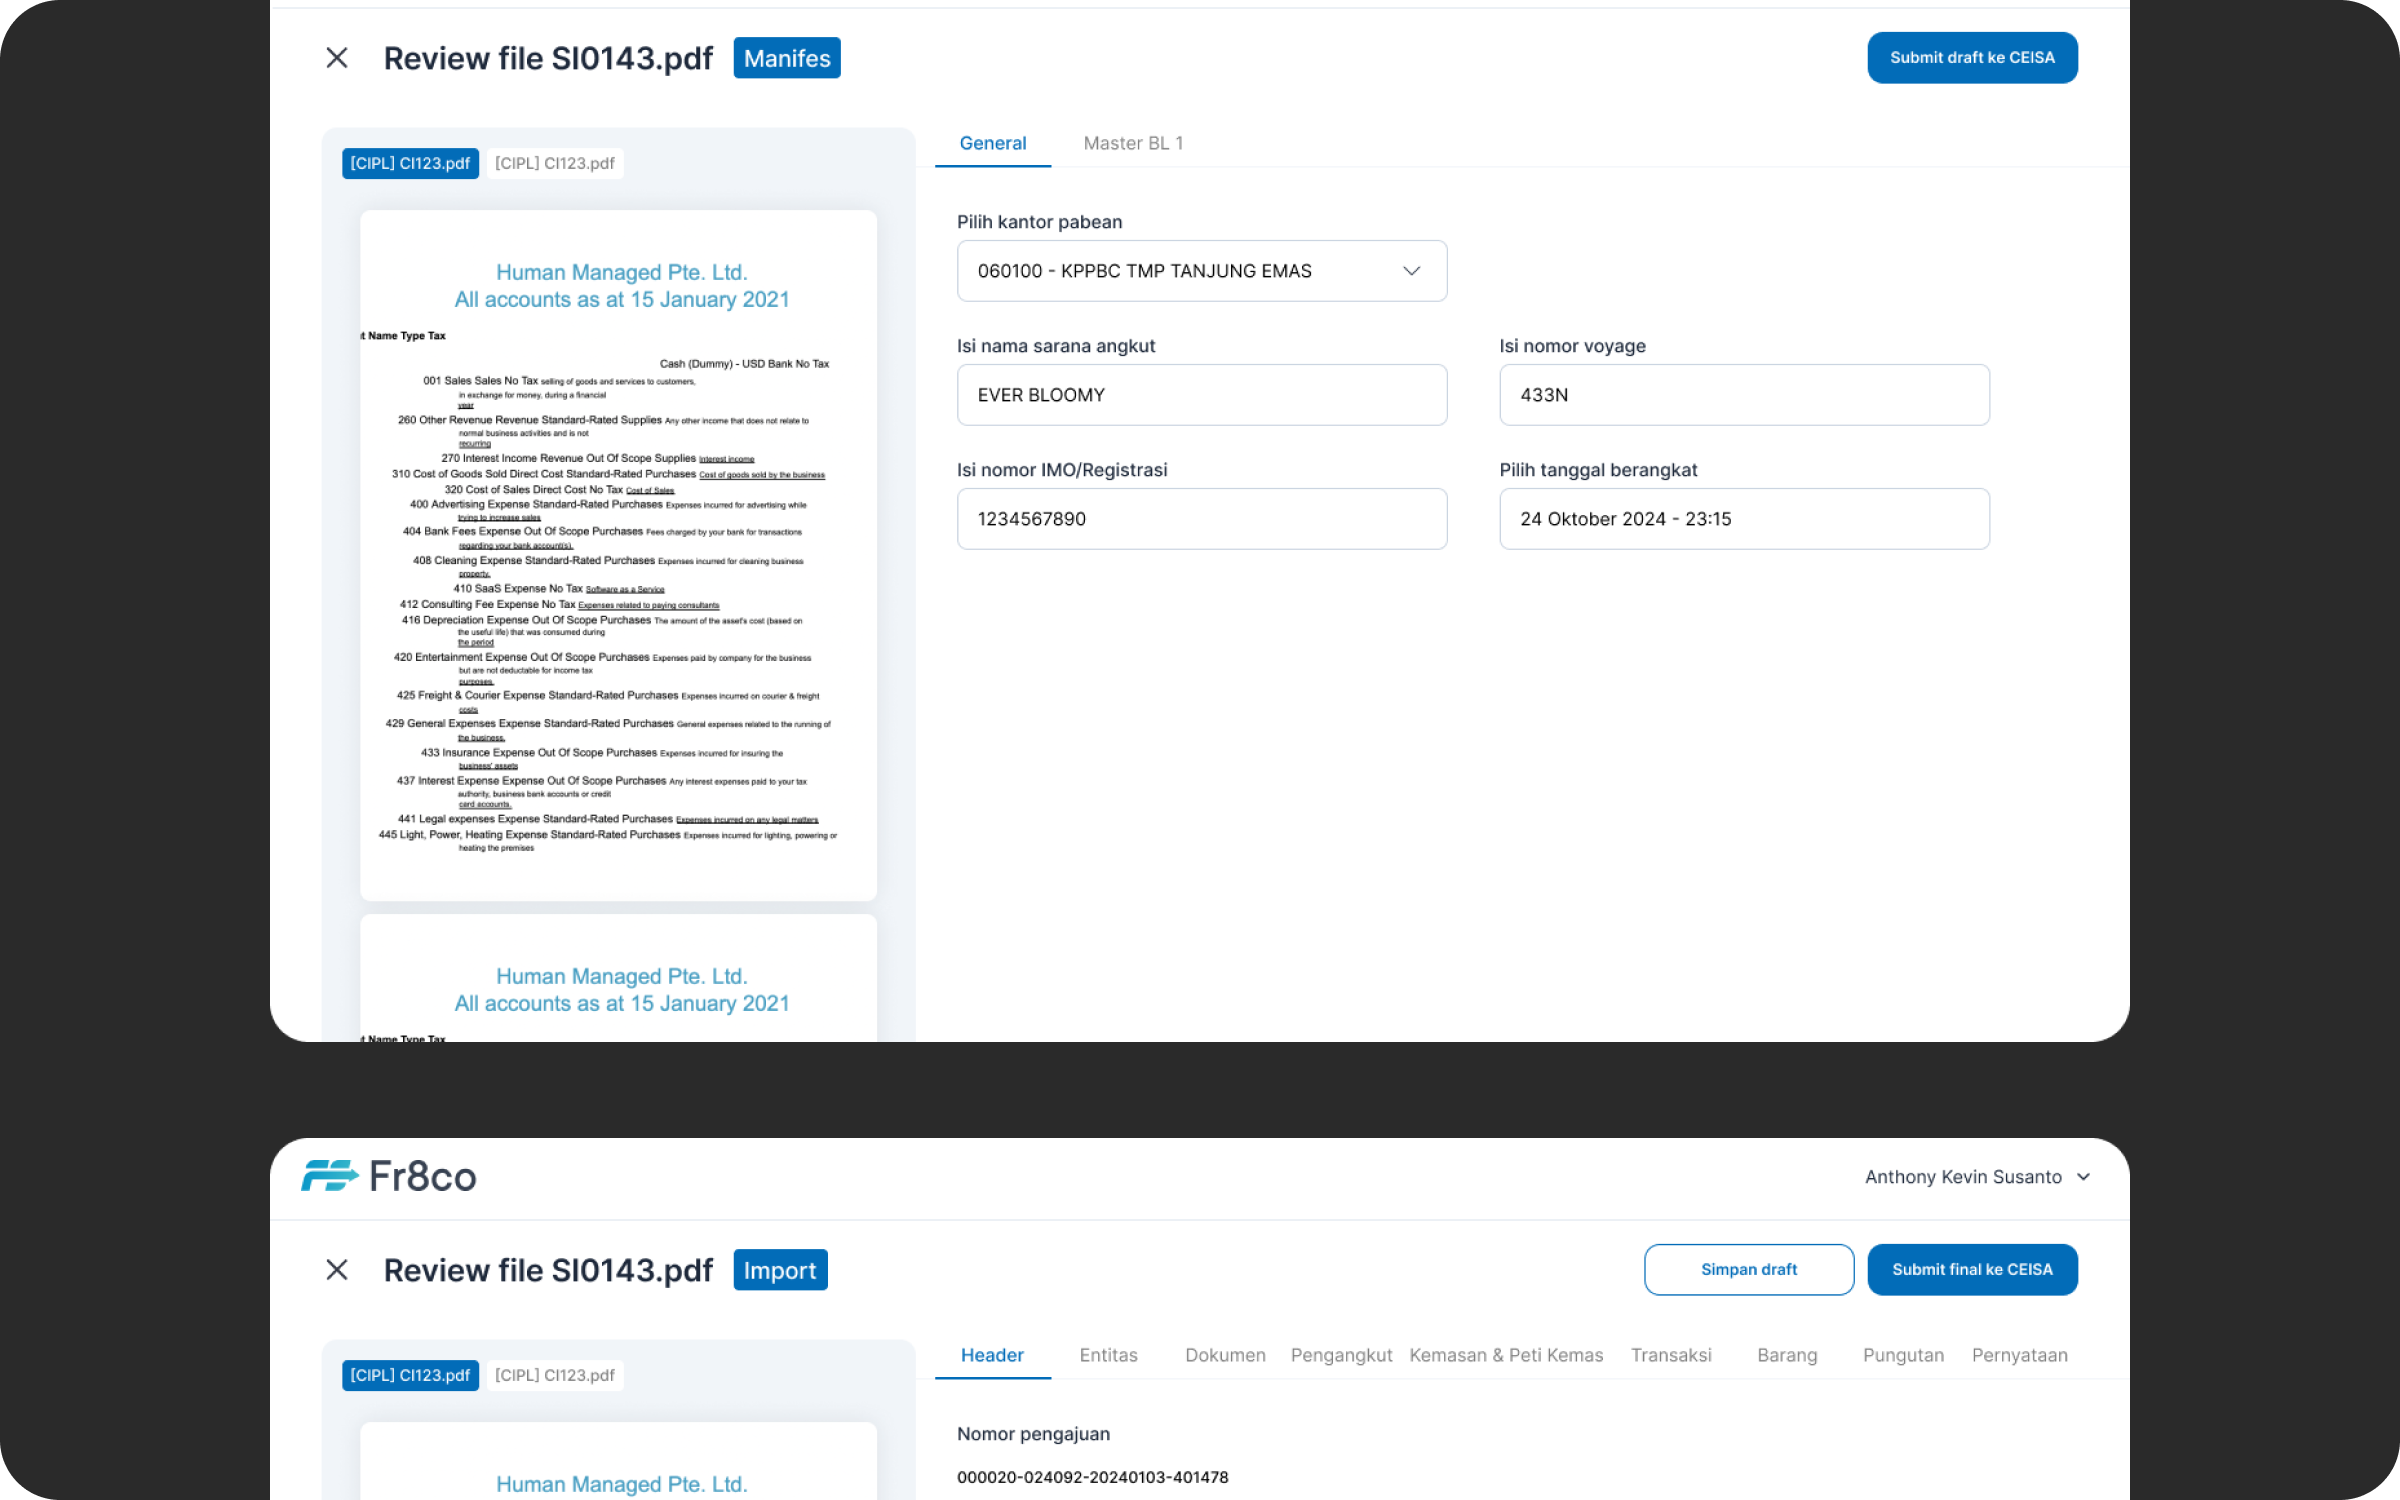Click the nomor IMO/Registrasi field

pyautogui.click(x=1201, y=519)
